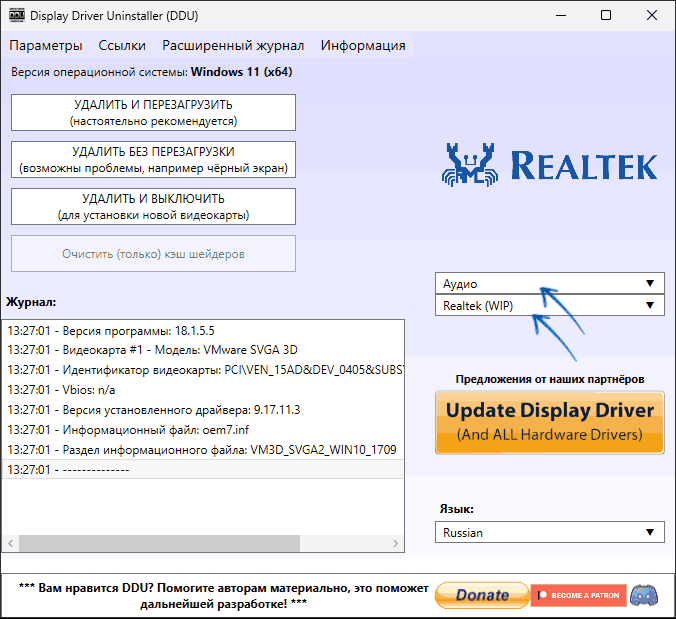The height and width of the screenshot is (619, 676).
Task: Click the Update Display Driver banner
Action: click(550, 422)
